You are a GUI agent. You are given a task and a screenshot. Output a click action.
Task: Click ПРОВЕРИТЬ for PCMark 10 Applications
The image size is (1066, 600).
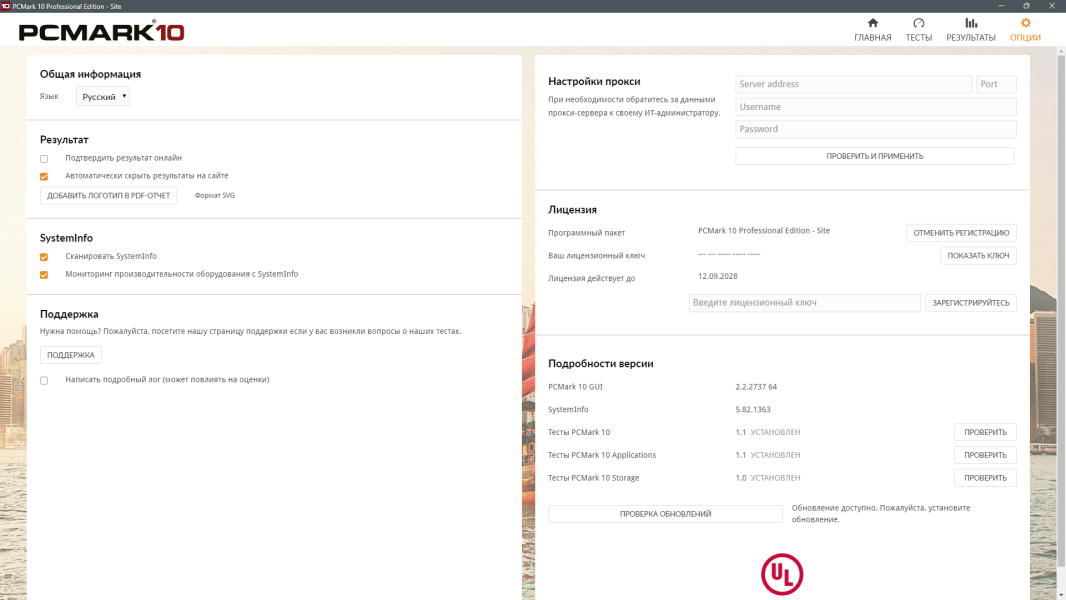(985, 455)
